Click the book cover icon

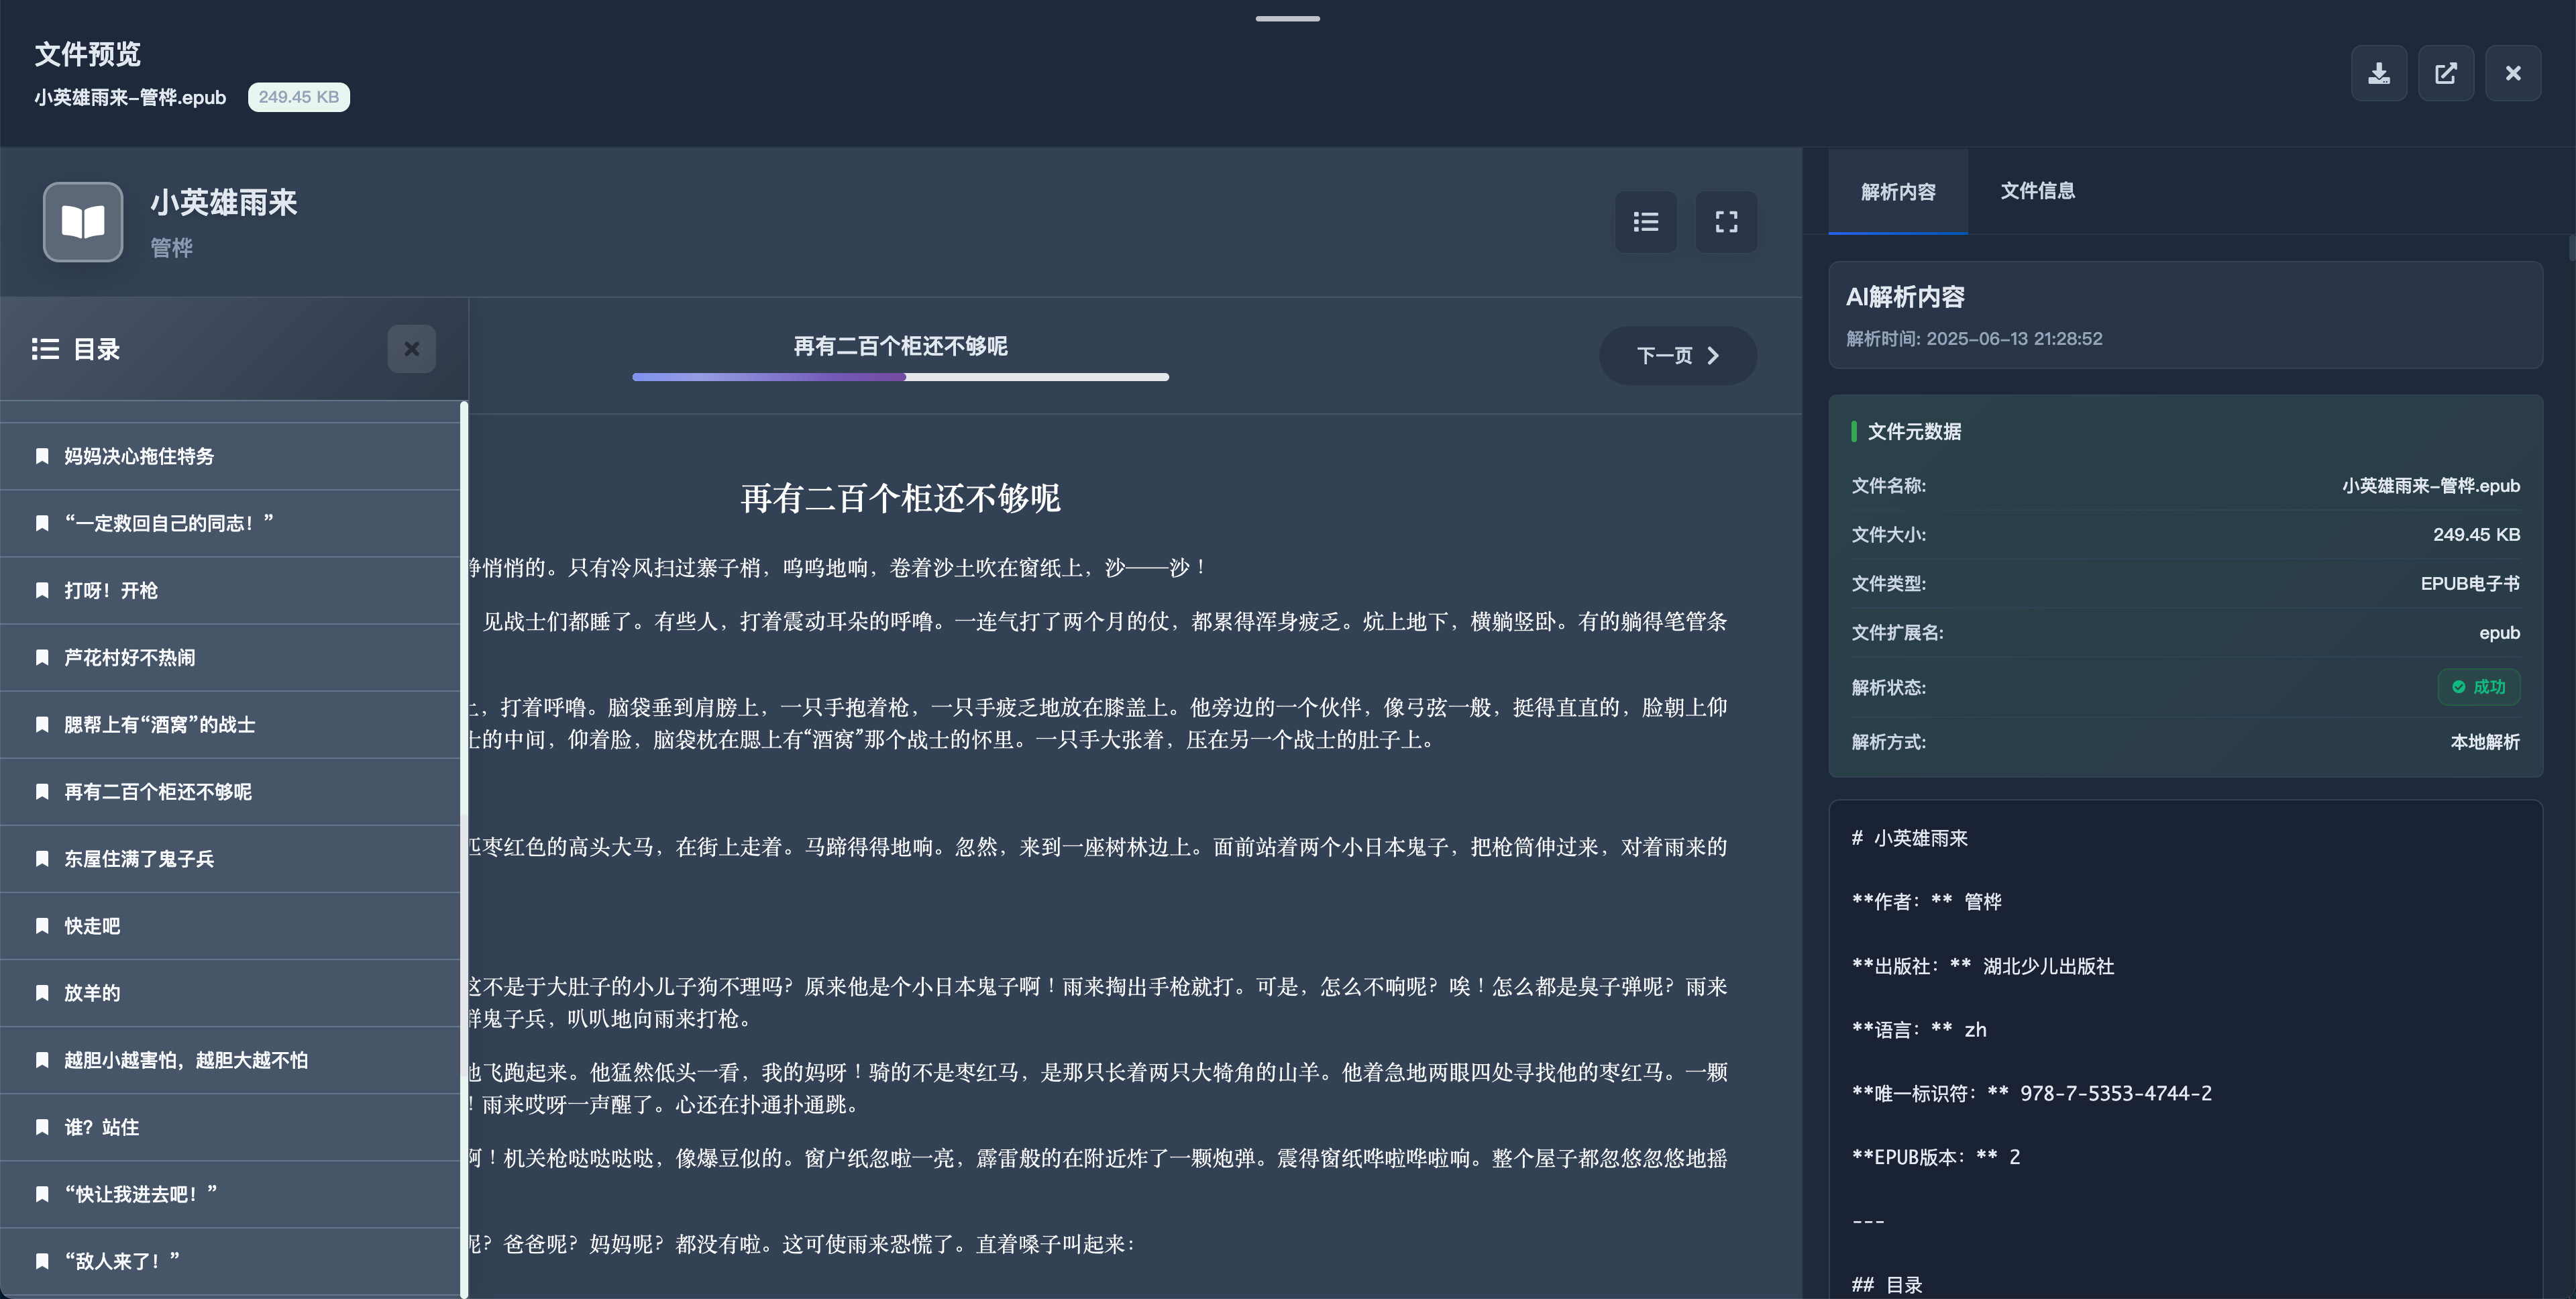pyautogui.click(x=83, y=221)
